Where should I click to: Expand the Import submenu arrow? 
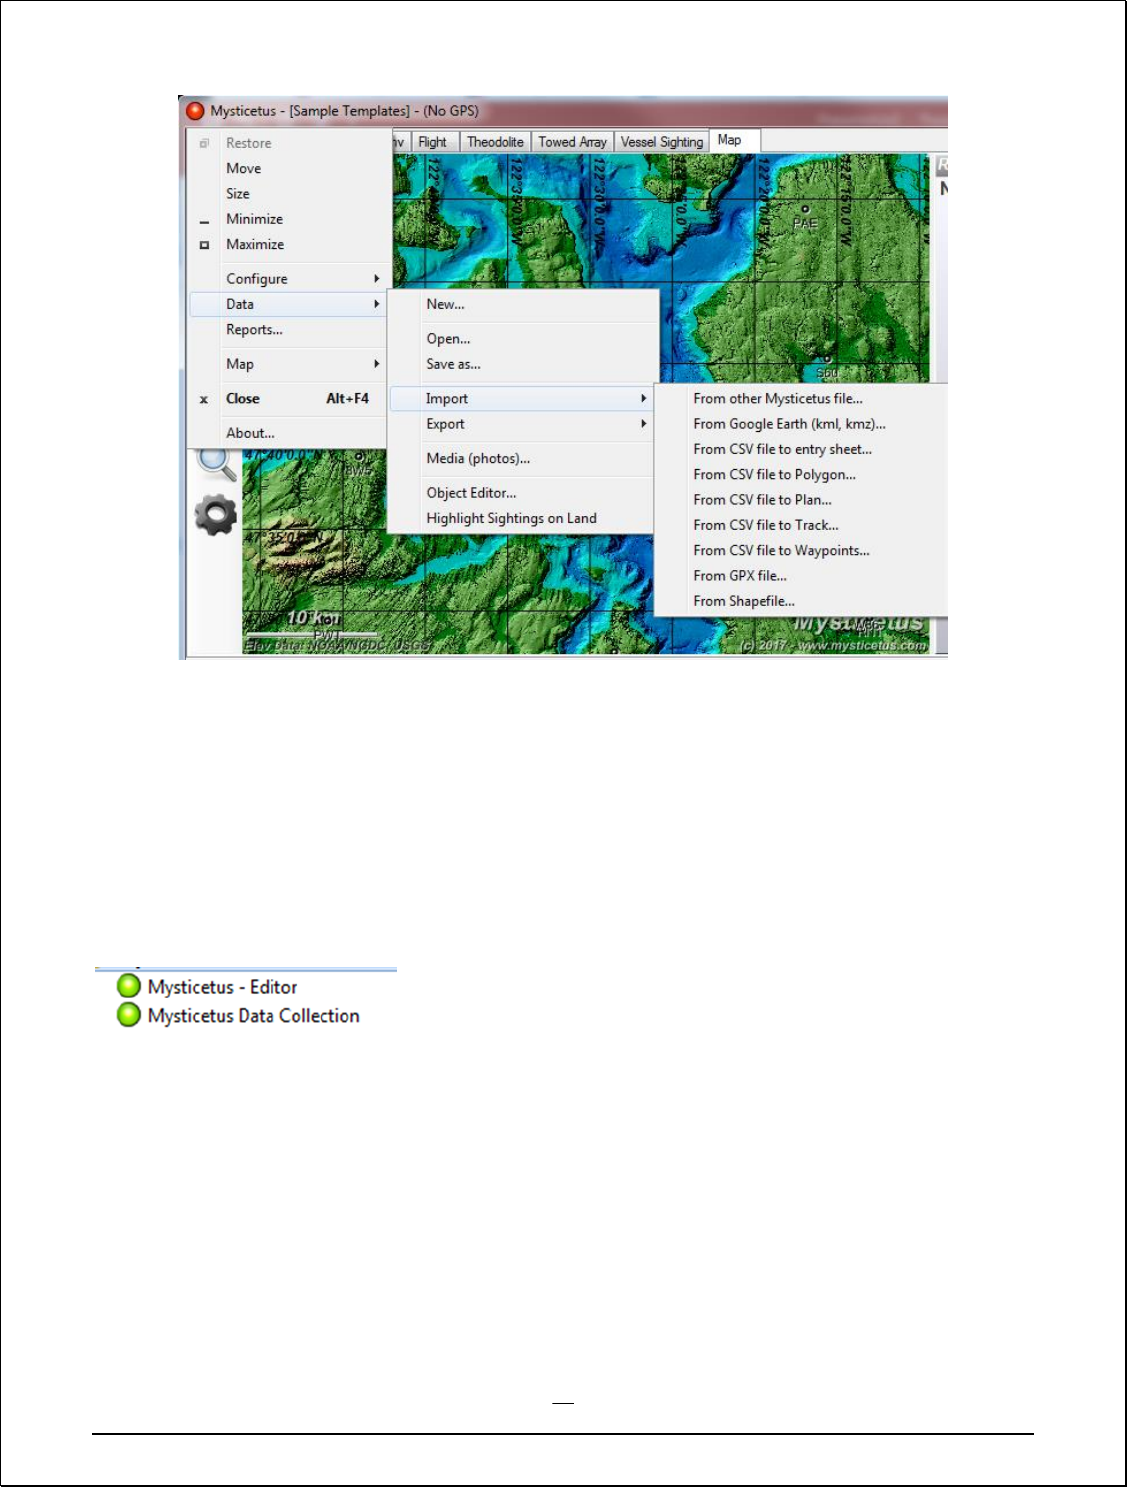coord(644,398)
